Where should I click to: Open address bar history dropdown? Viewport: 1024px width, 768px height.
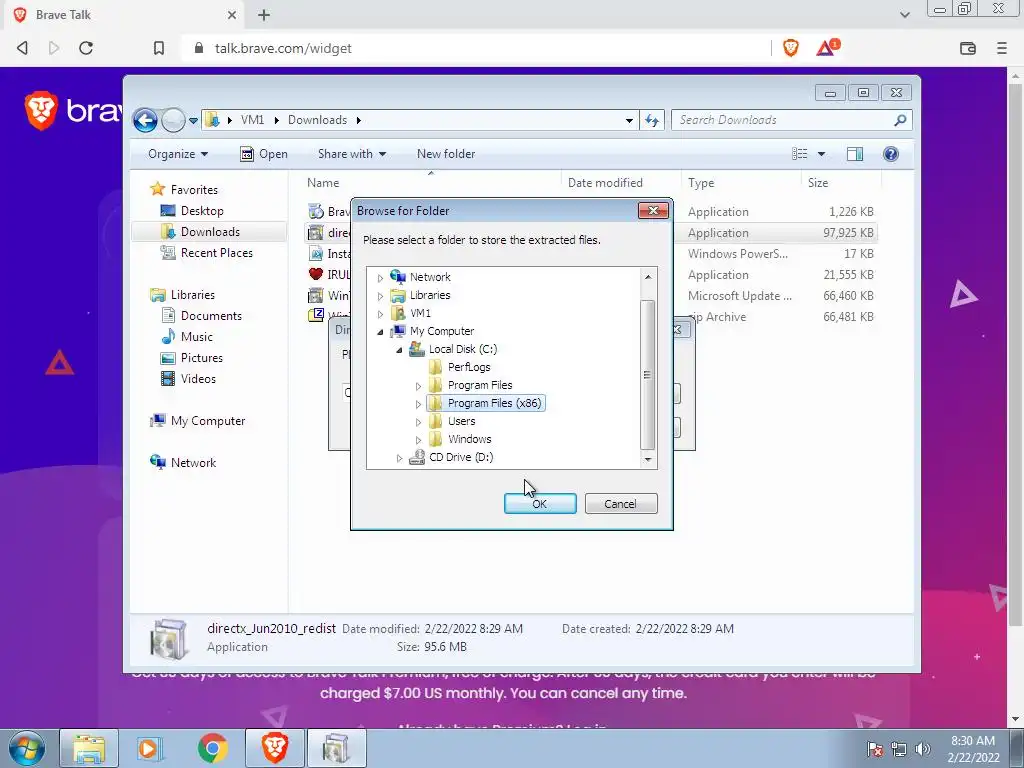pyautogui.click(x=629, y=120)
